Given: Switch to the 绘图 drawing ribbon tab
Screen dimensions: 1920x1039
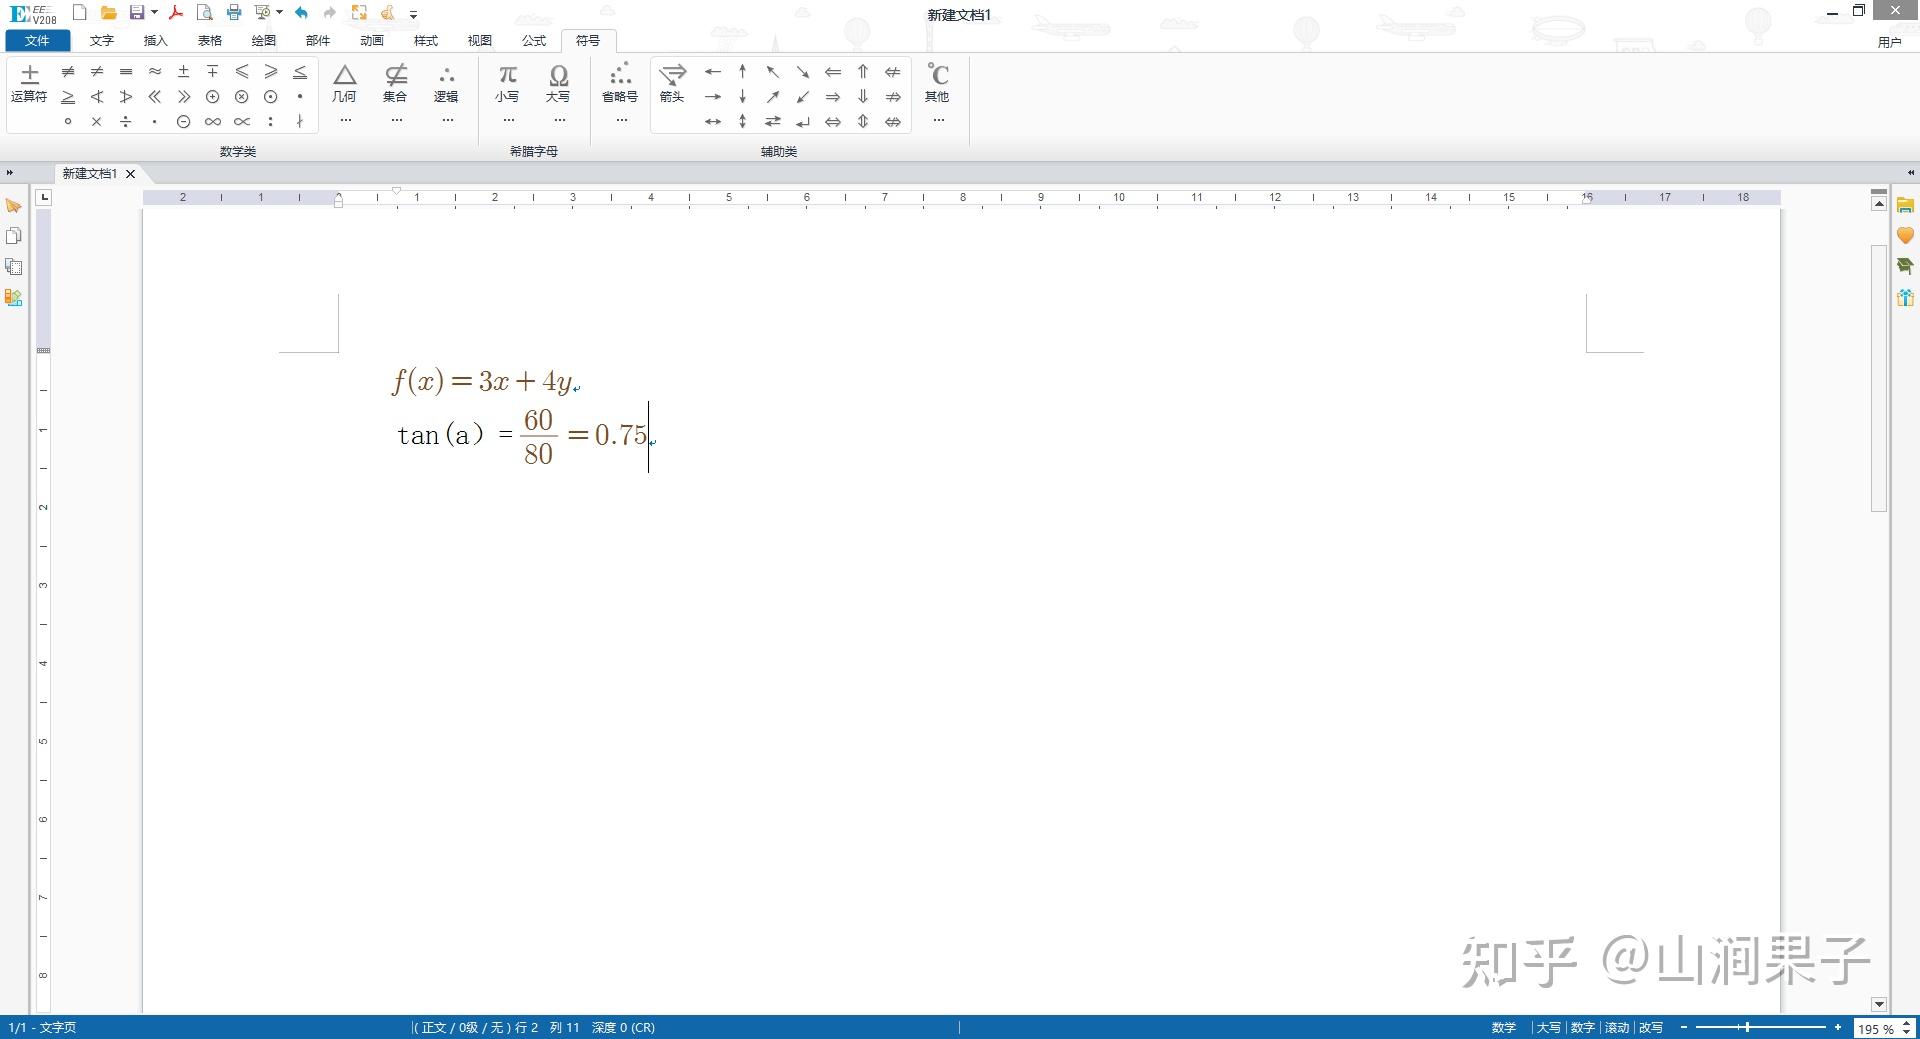Looking at the screenshot, I should 263,41.
